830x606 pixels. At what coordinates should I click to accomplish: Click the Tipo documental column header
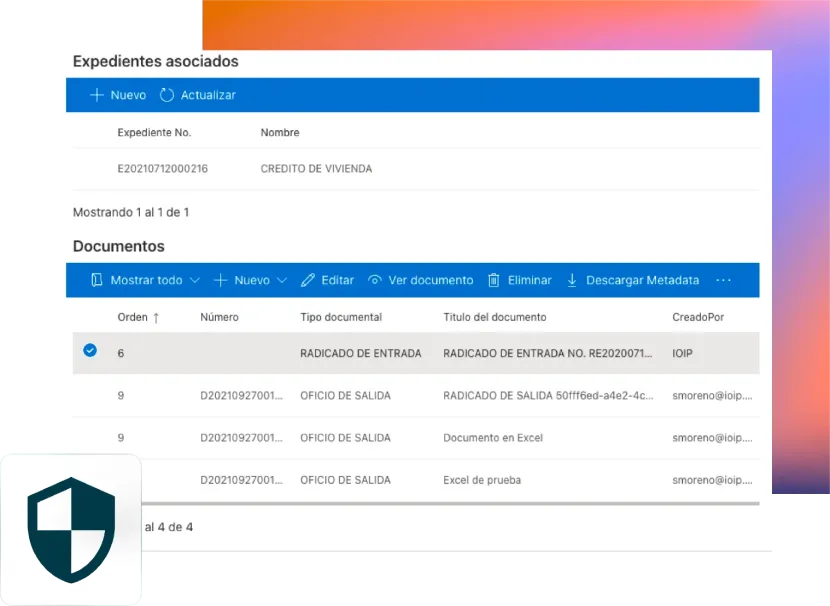click(341, 317)
